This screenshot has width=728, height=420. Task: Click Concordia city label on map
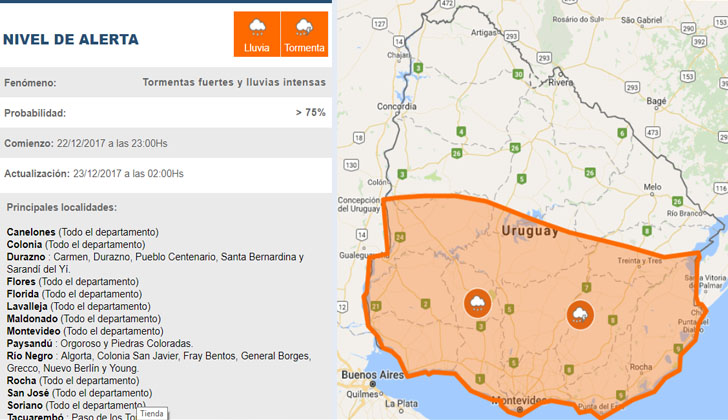[396, 106]
